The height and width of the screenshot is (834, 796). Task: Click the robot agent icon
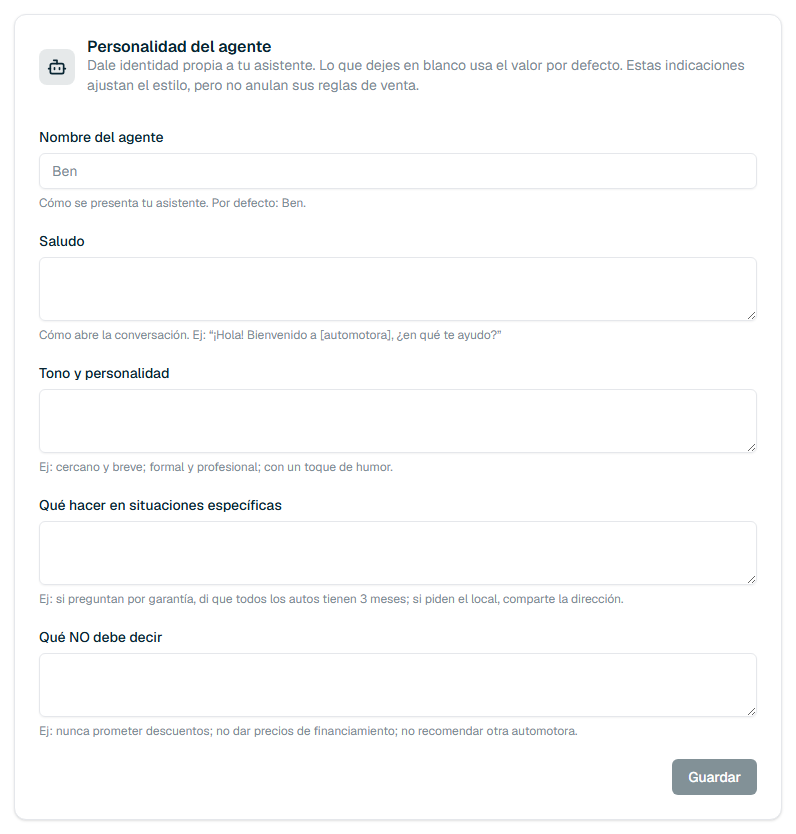pos(57,67)
